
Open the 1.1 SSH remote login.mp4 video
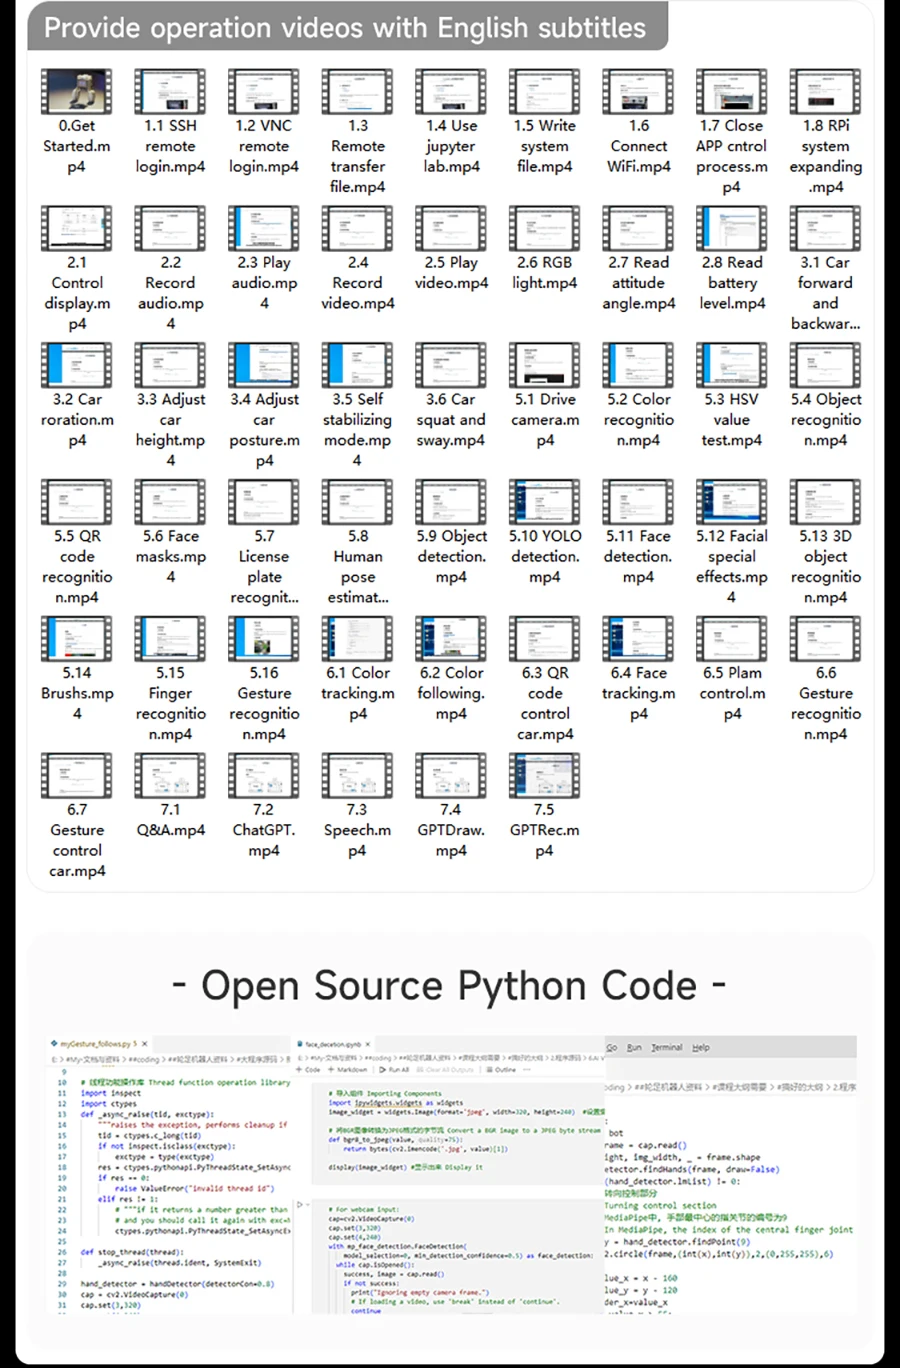(x=170, y=92)
